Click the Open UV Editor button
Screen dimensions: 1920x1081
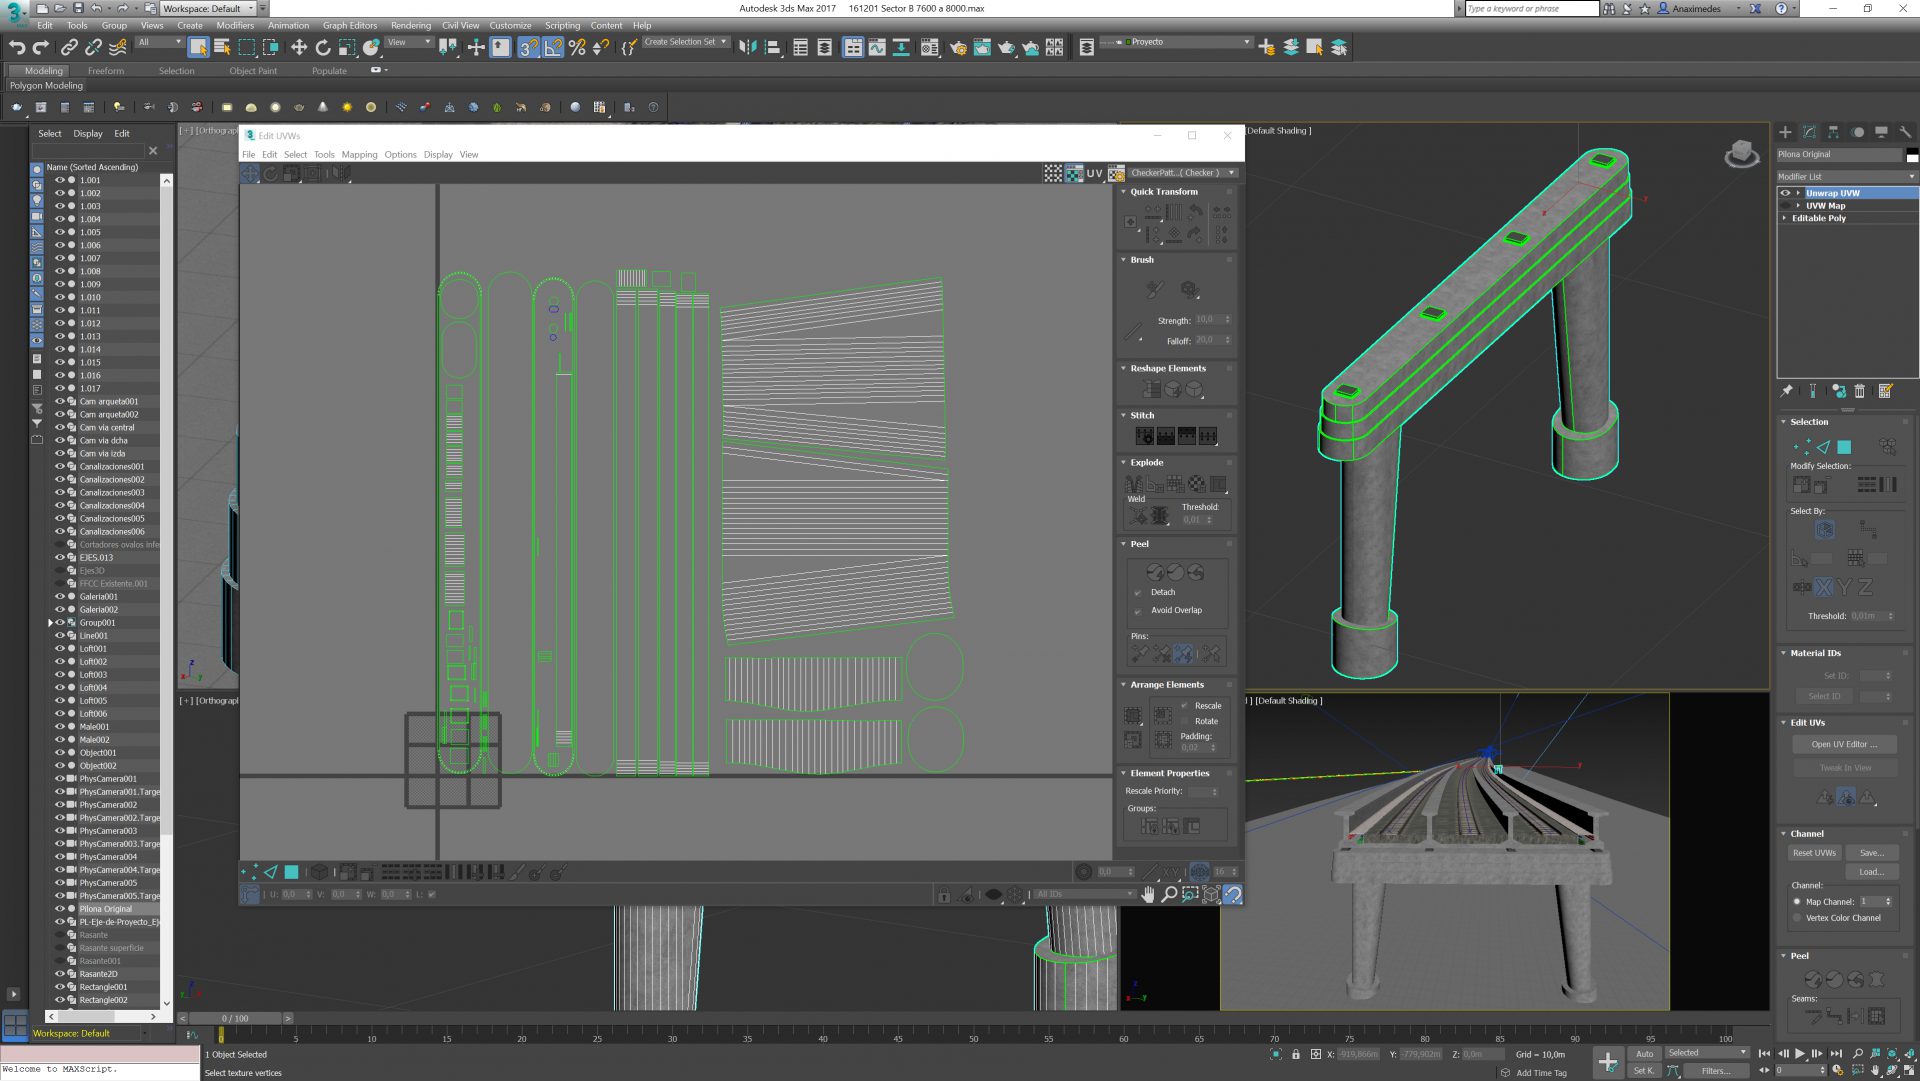[x=1844, y=744]
